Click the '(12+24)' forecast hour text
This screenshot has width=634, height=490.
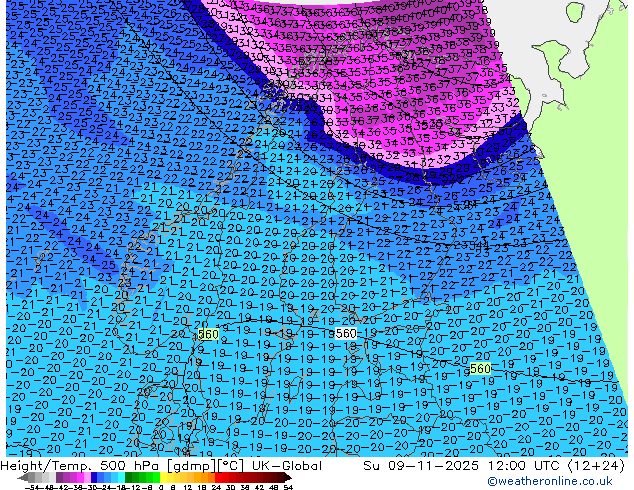click(x=596, y=466)
